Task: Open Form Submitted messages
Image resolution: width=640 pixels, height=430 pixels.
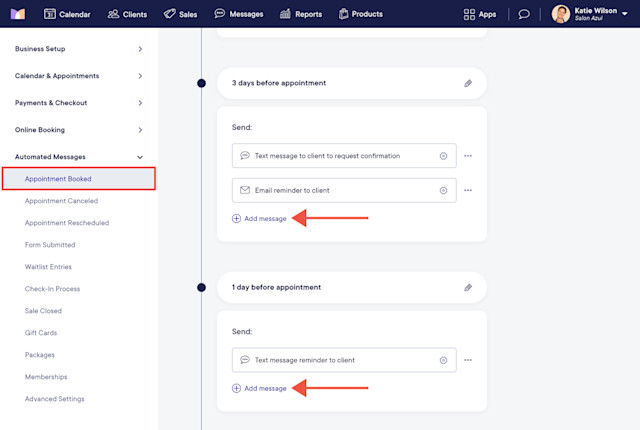Action: point(50,245)
